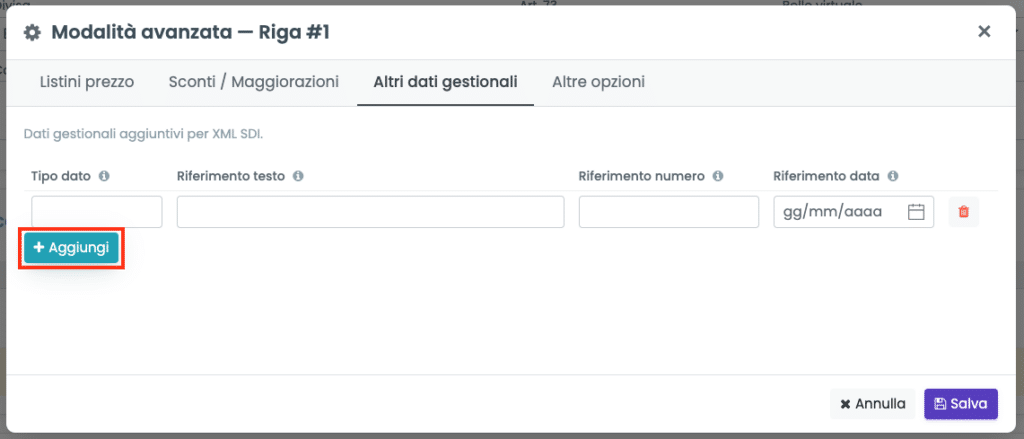1024x439 pixels.
Task: Click info icon beside Riferimento numero
Action: 718,176
